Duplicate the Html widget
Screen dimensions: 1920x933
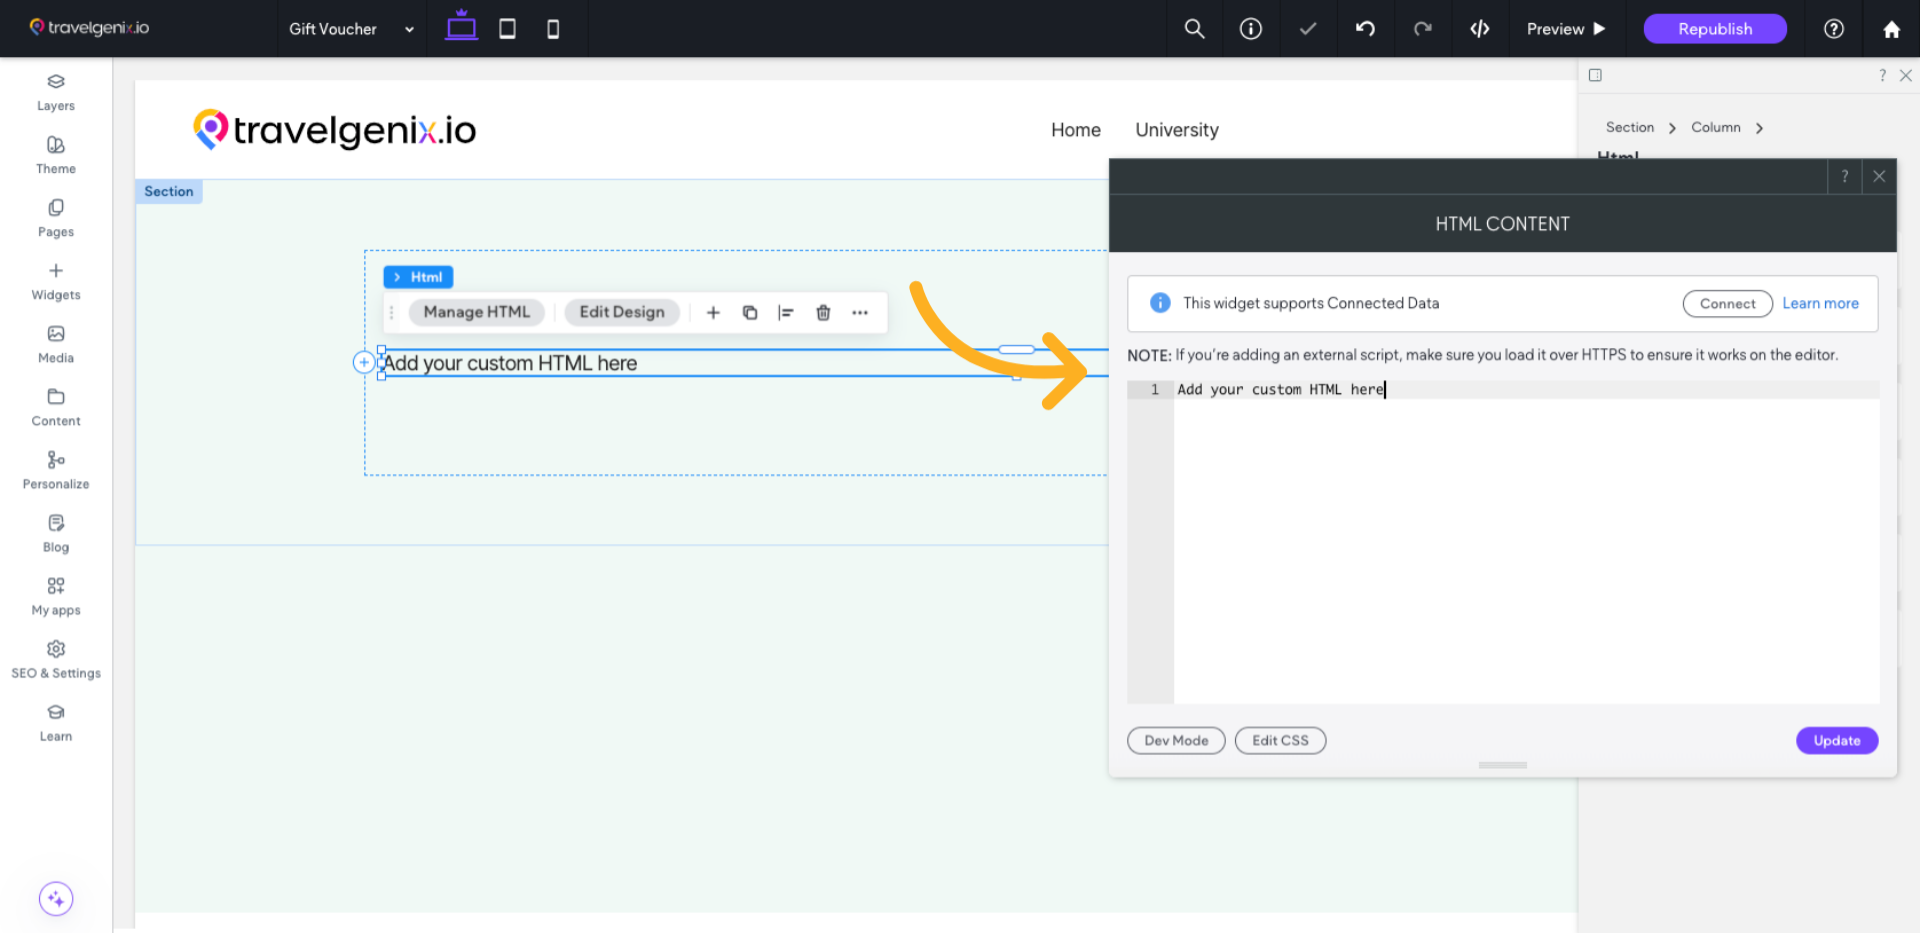750,312
